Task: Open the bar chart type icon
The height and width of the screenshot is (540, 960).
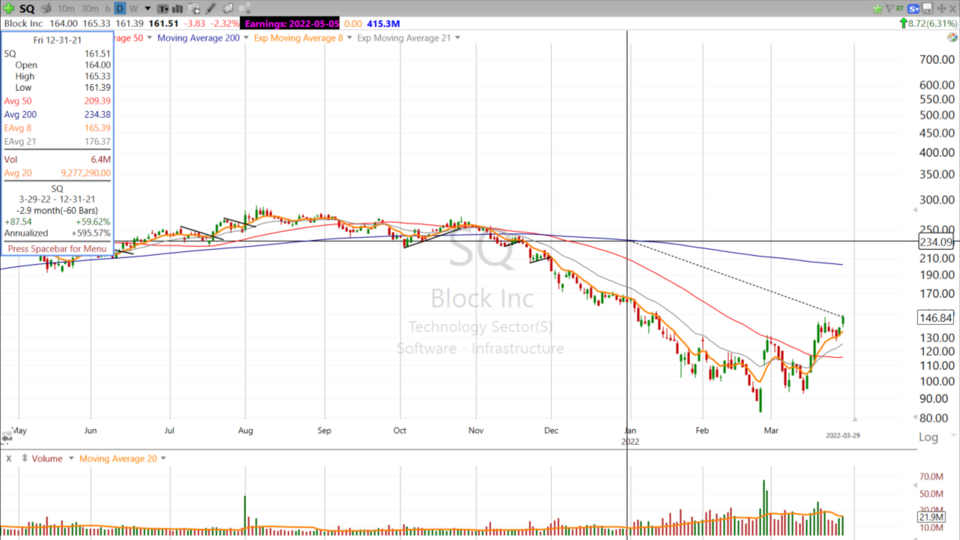Action: click(x=178, y=8)
